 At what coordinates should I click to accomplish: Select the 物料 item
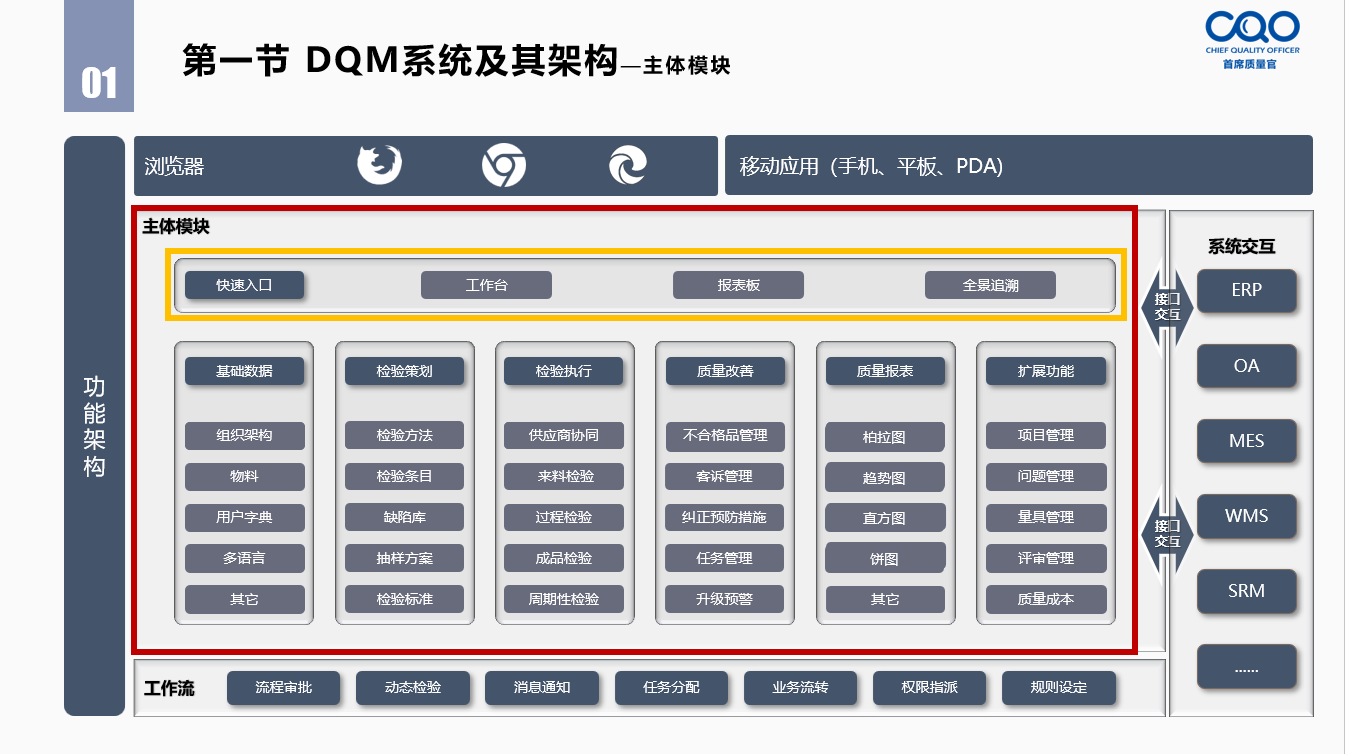[x=244, y=476]
